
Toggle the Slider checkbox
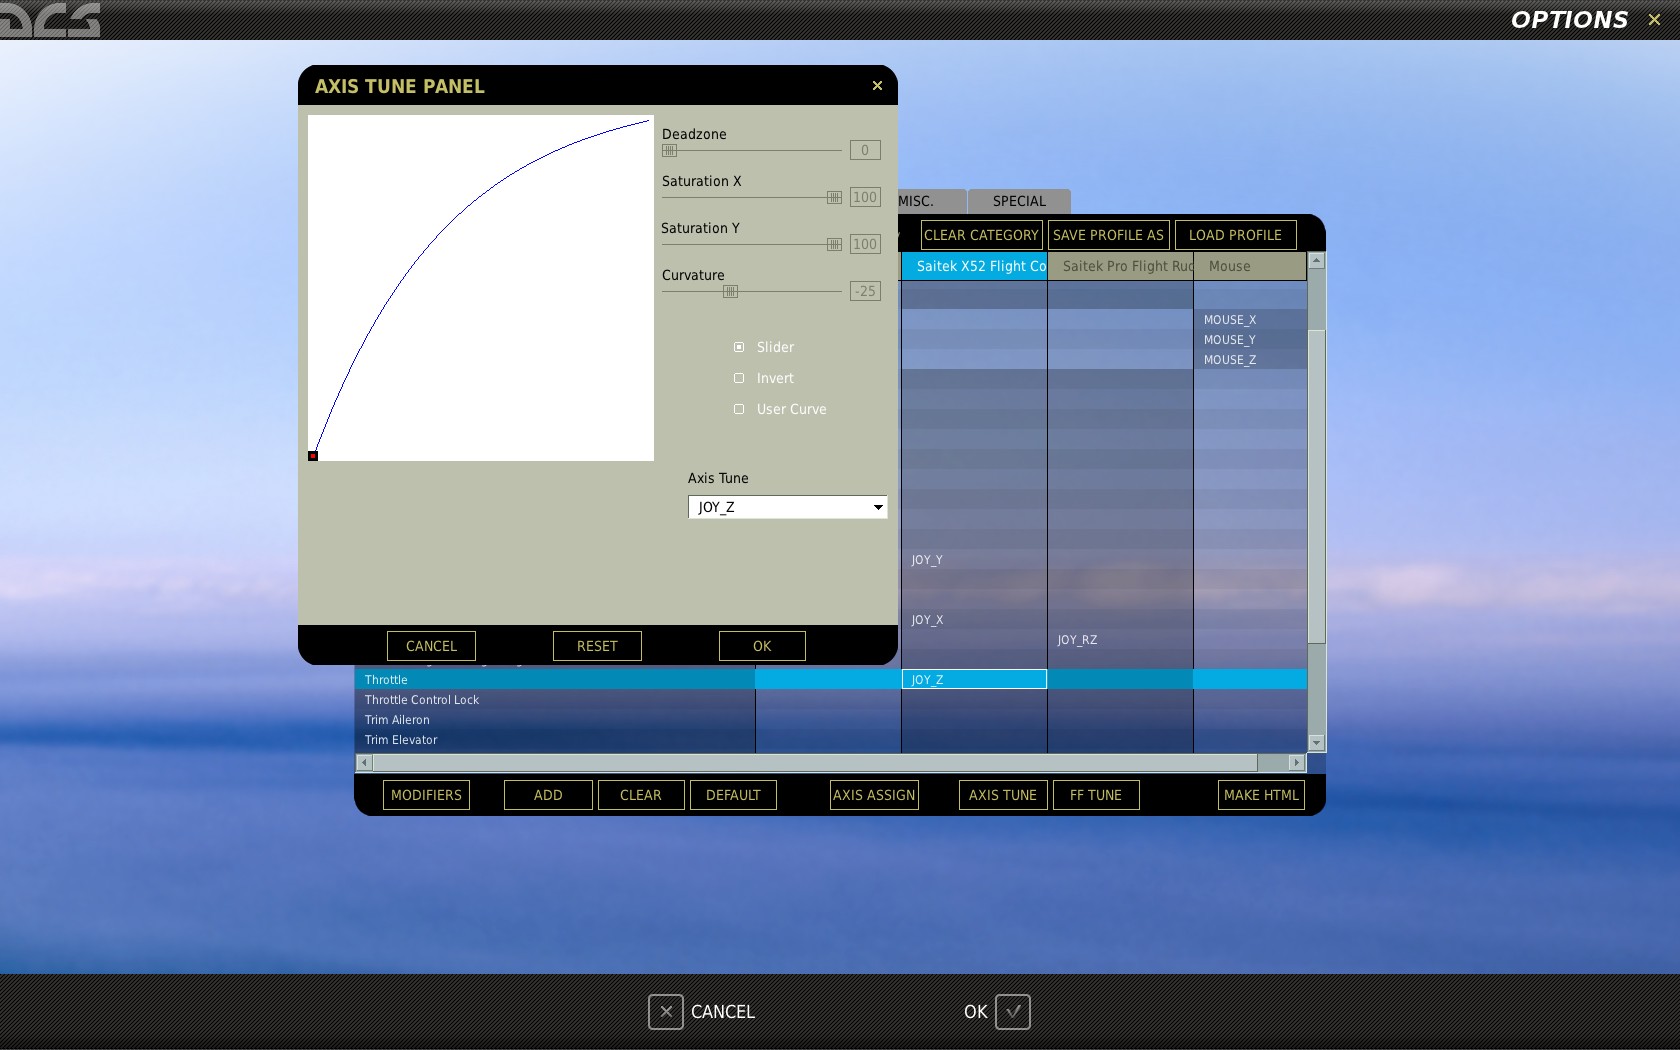[739, 347]
